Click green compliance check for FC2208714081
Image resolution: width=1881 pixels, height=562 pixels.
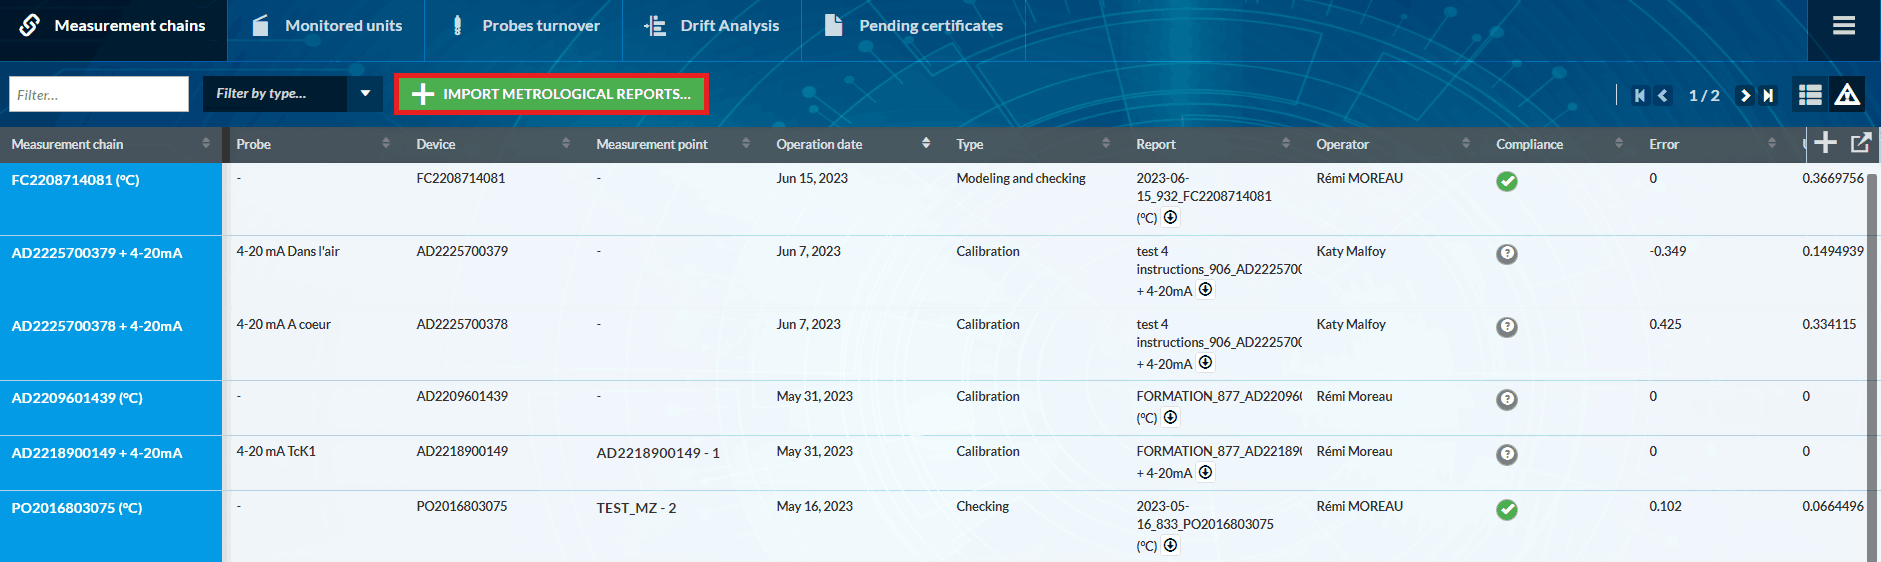pos(1507,181)
